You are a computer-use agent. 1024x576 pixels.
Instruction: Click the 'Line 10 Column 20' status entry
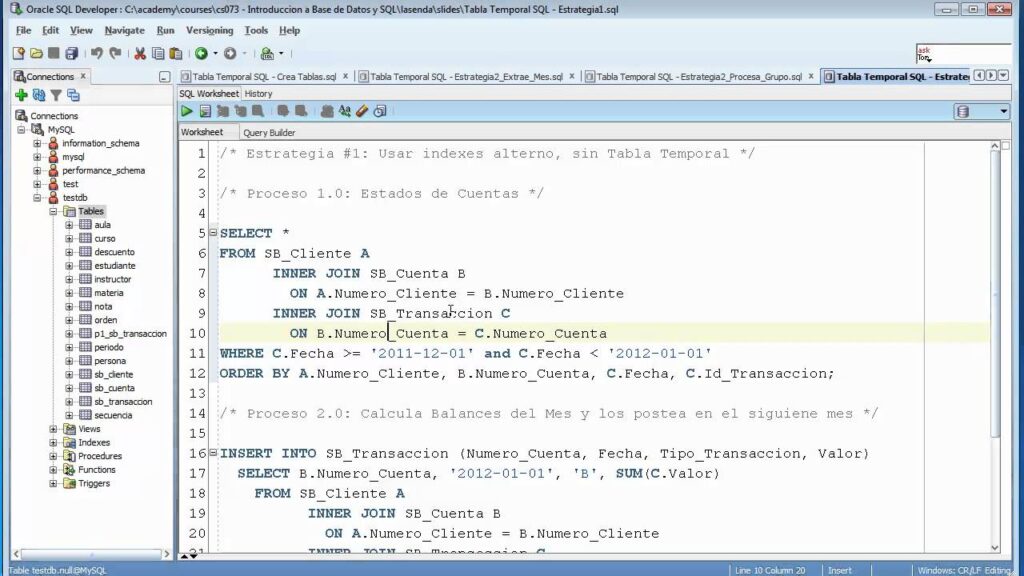click(770, 570)
